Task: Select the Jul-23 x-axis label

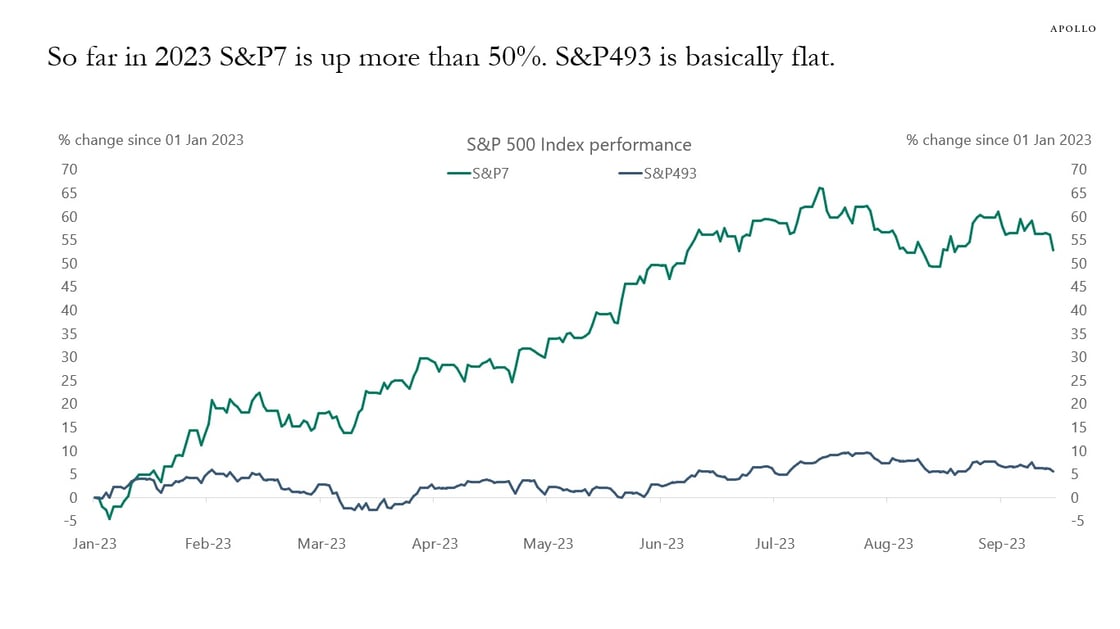Action: pos(774,544)
